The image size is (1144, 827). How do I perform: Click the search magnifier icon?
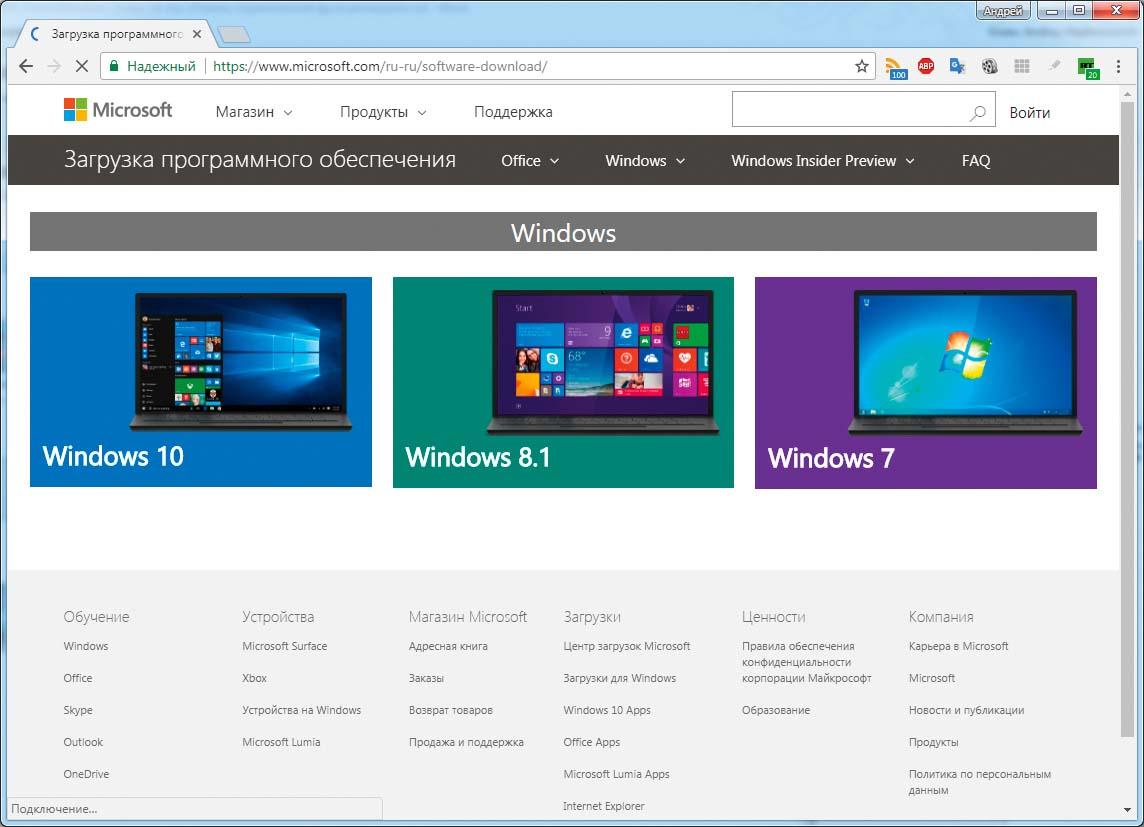tap(977, 113)
